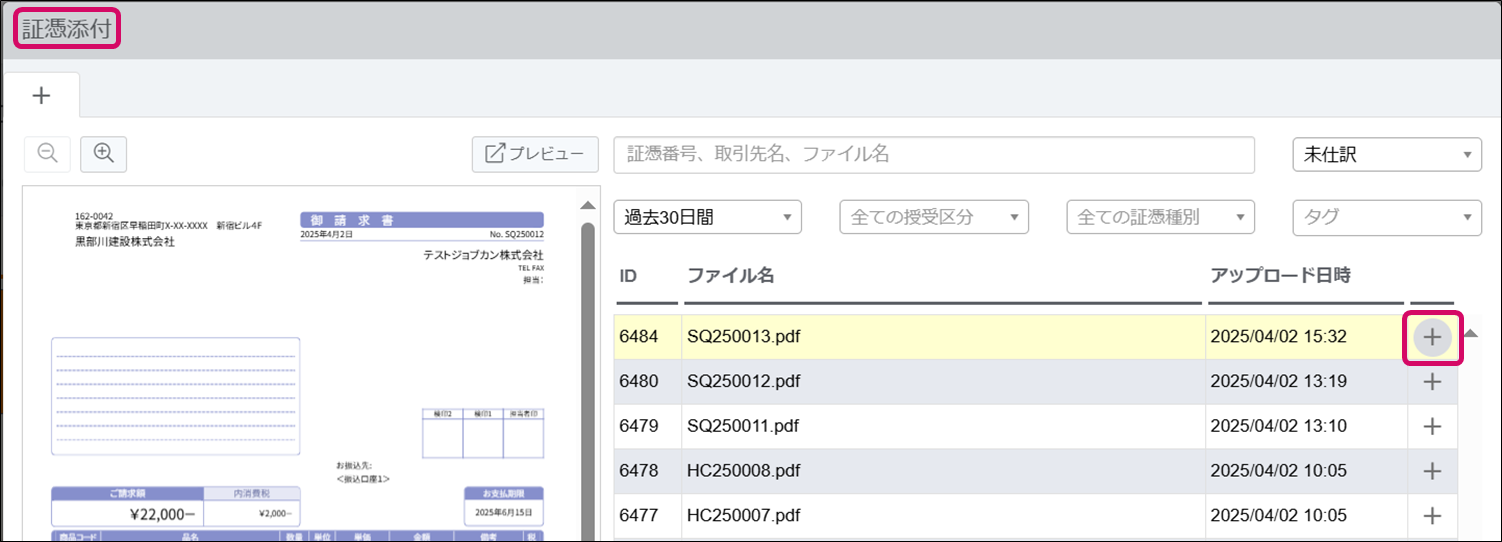Select the row for file SQ250012.pdf
1502x542 pixels.
pos(900,382)
